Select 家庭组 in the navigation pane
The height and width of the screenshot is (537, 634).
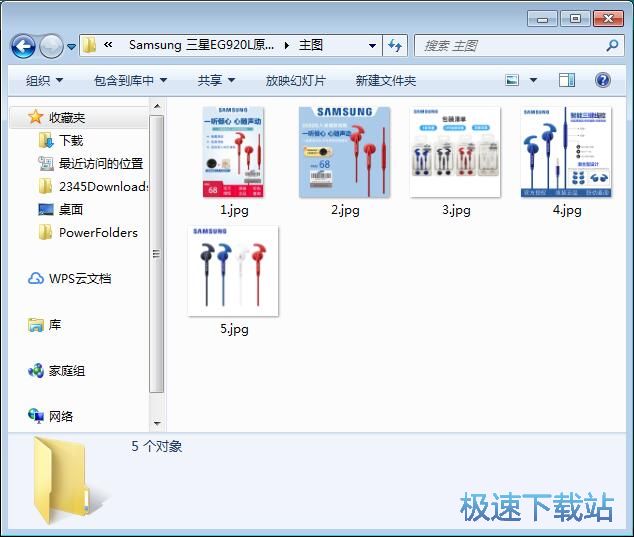[x=67, y=371]
